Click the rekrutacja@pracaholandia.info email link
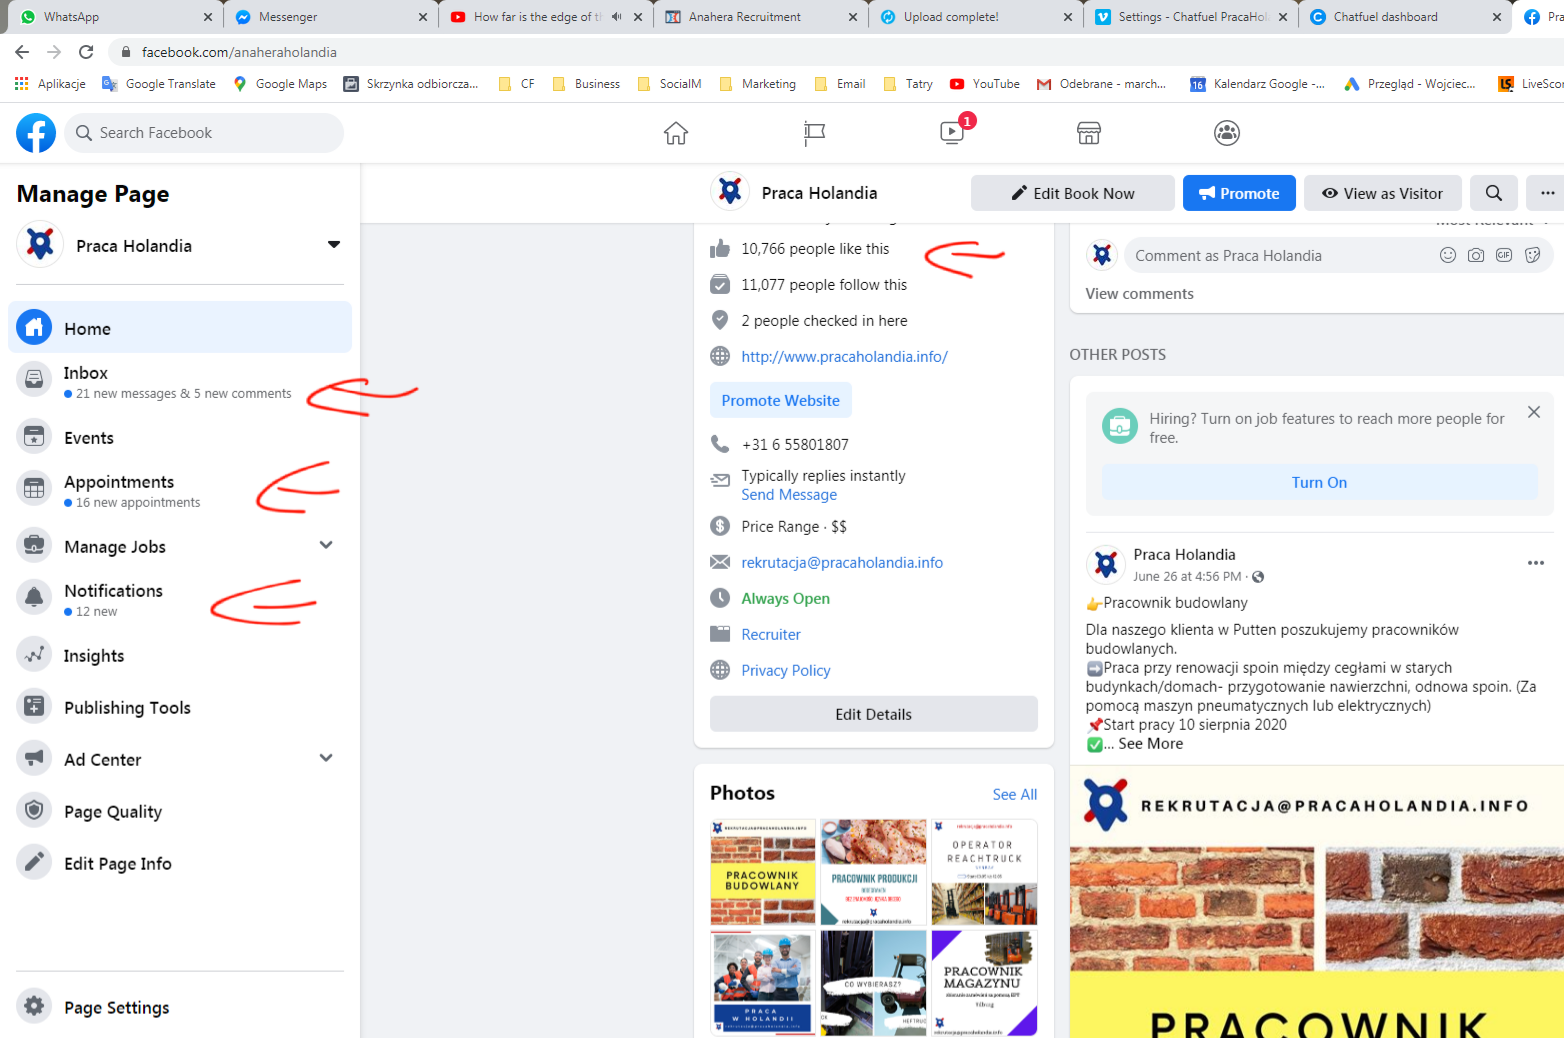The height and width of the screenshot is (1038, 1564). (842, 562)
